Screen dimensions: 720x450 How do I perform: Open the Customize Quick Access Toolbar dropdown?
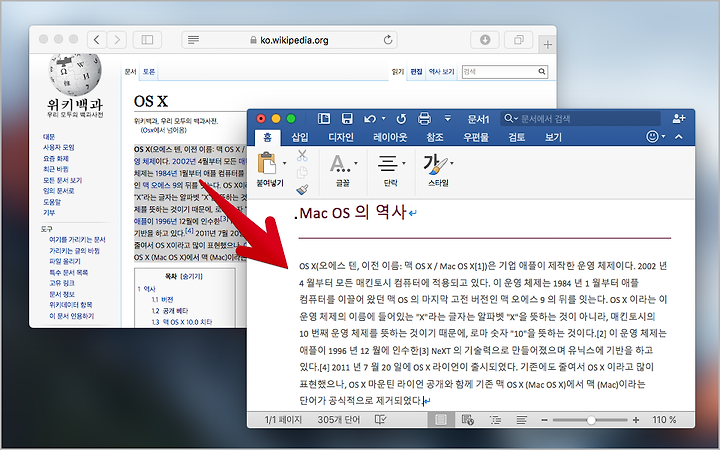pyautogui.click(x=447, y=119)
